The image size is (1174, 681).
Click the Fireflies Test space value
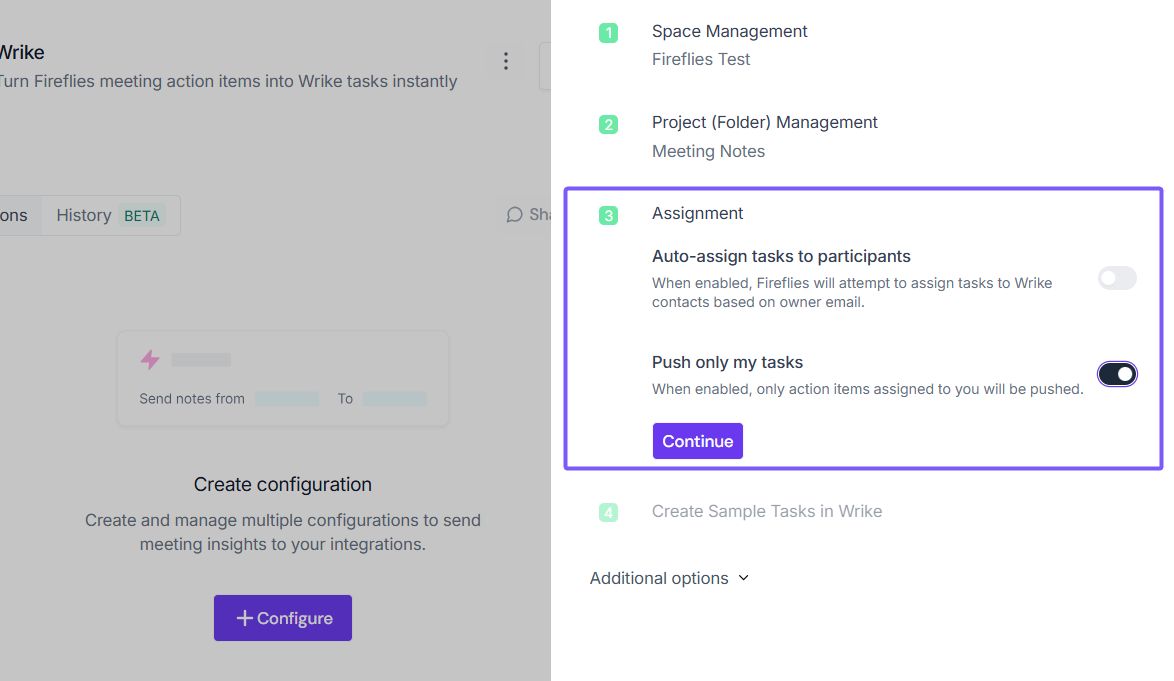point(700,59)
